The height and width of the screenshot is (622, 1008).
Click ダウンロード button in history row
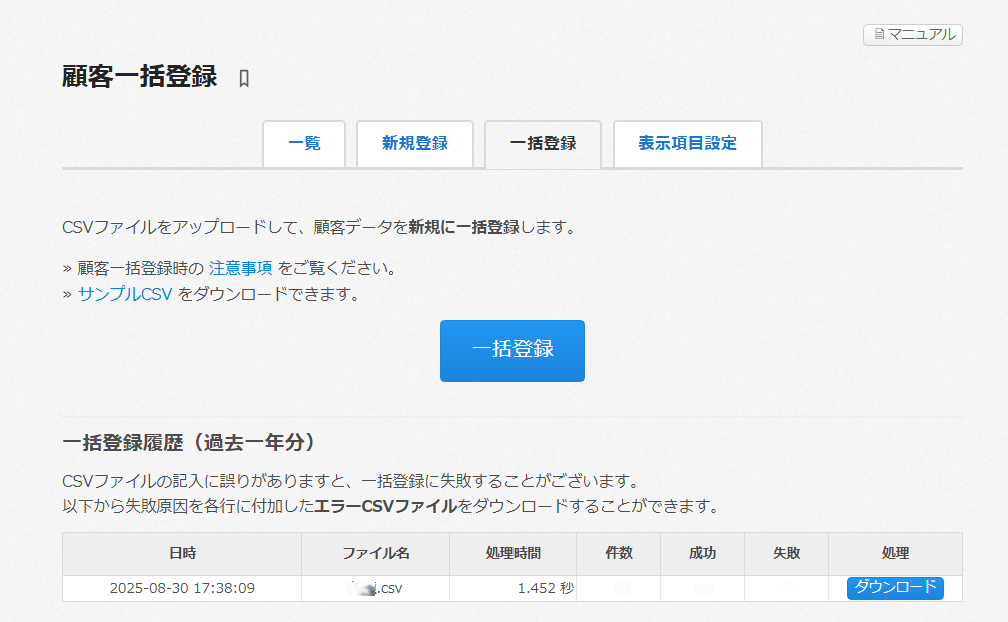click(895, 588)
